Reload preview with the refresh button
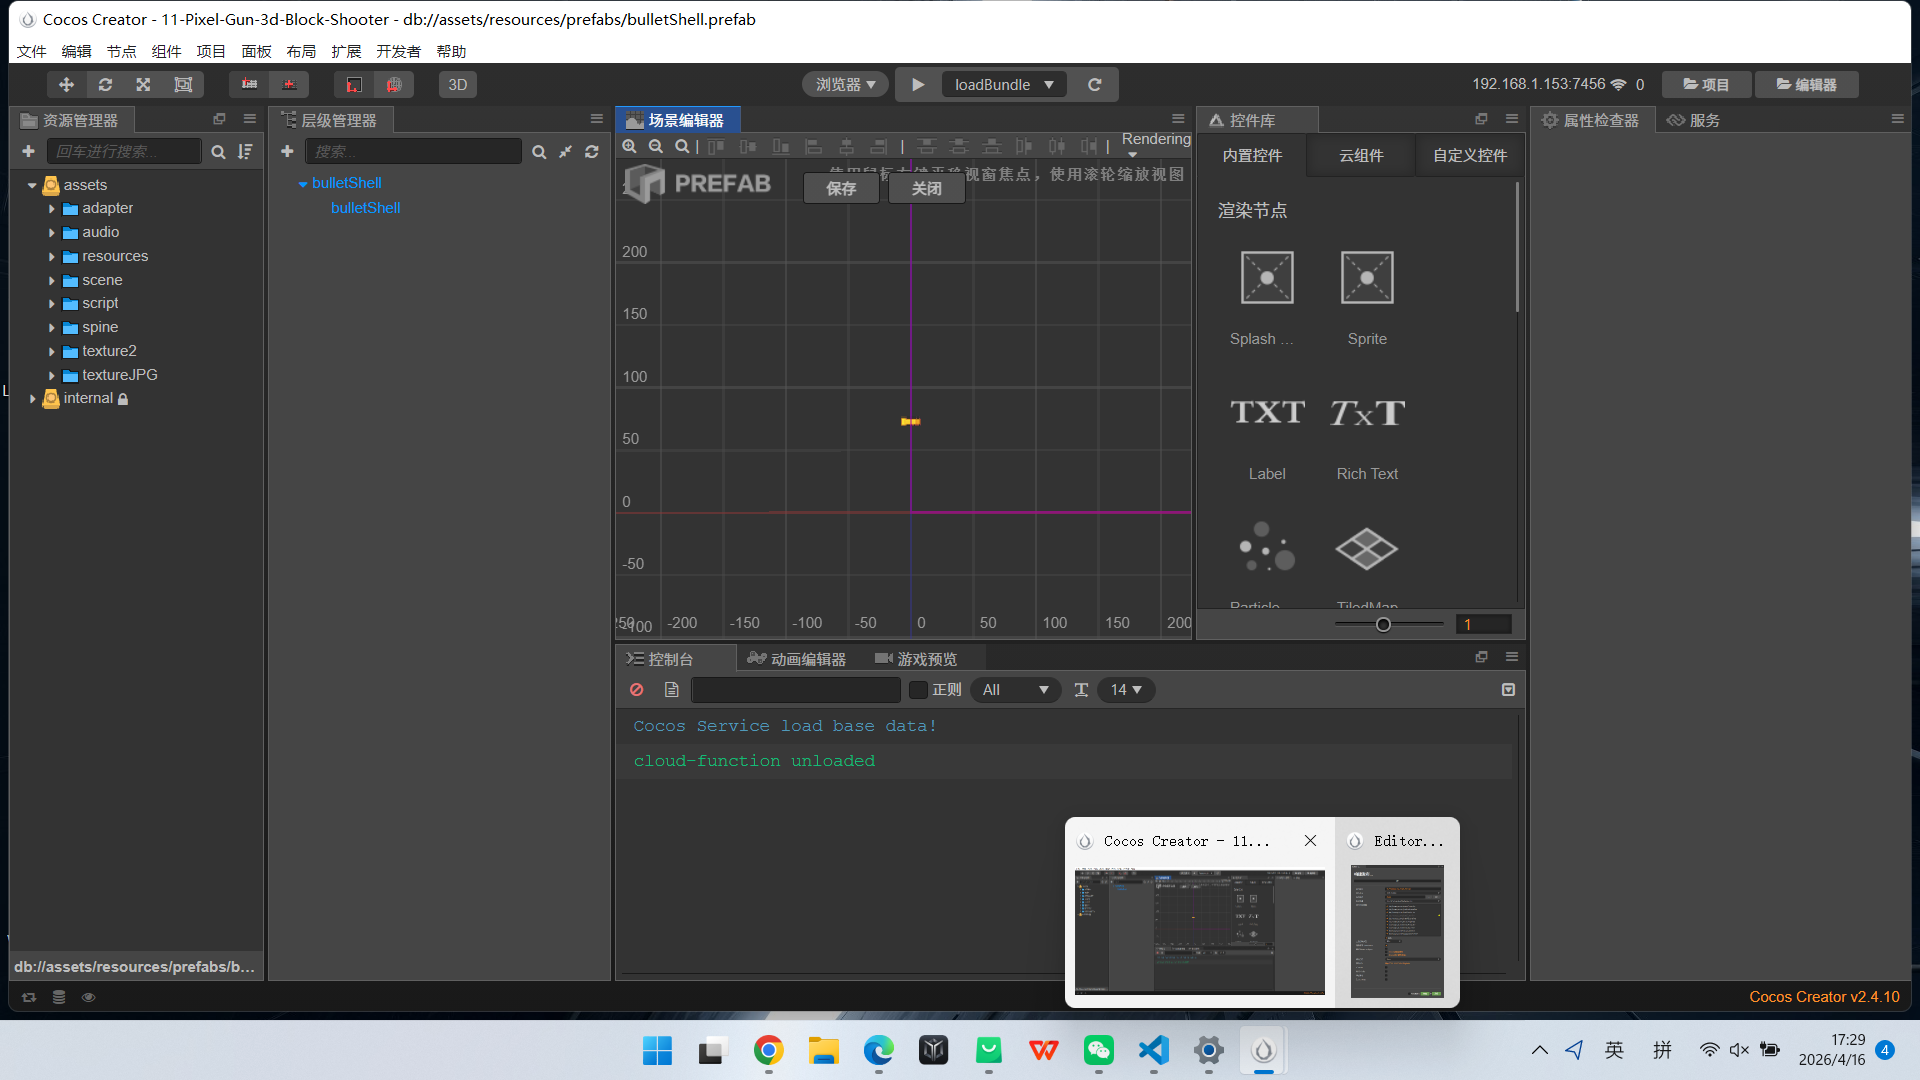 [x=1095, y=85]
